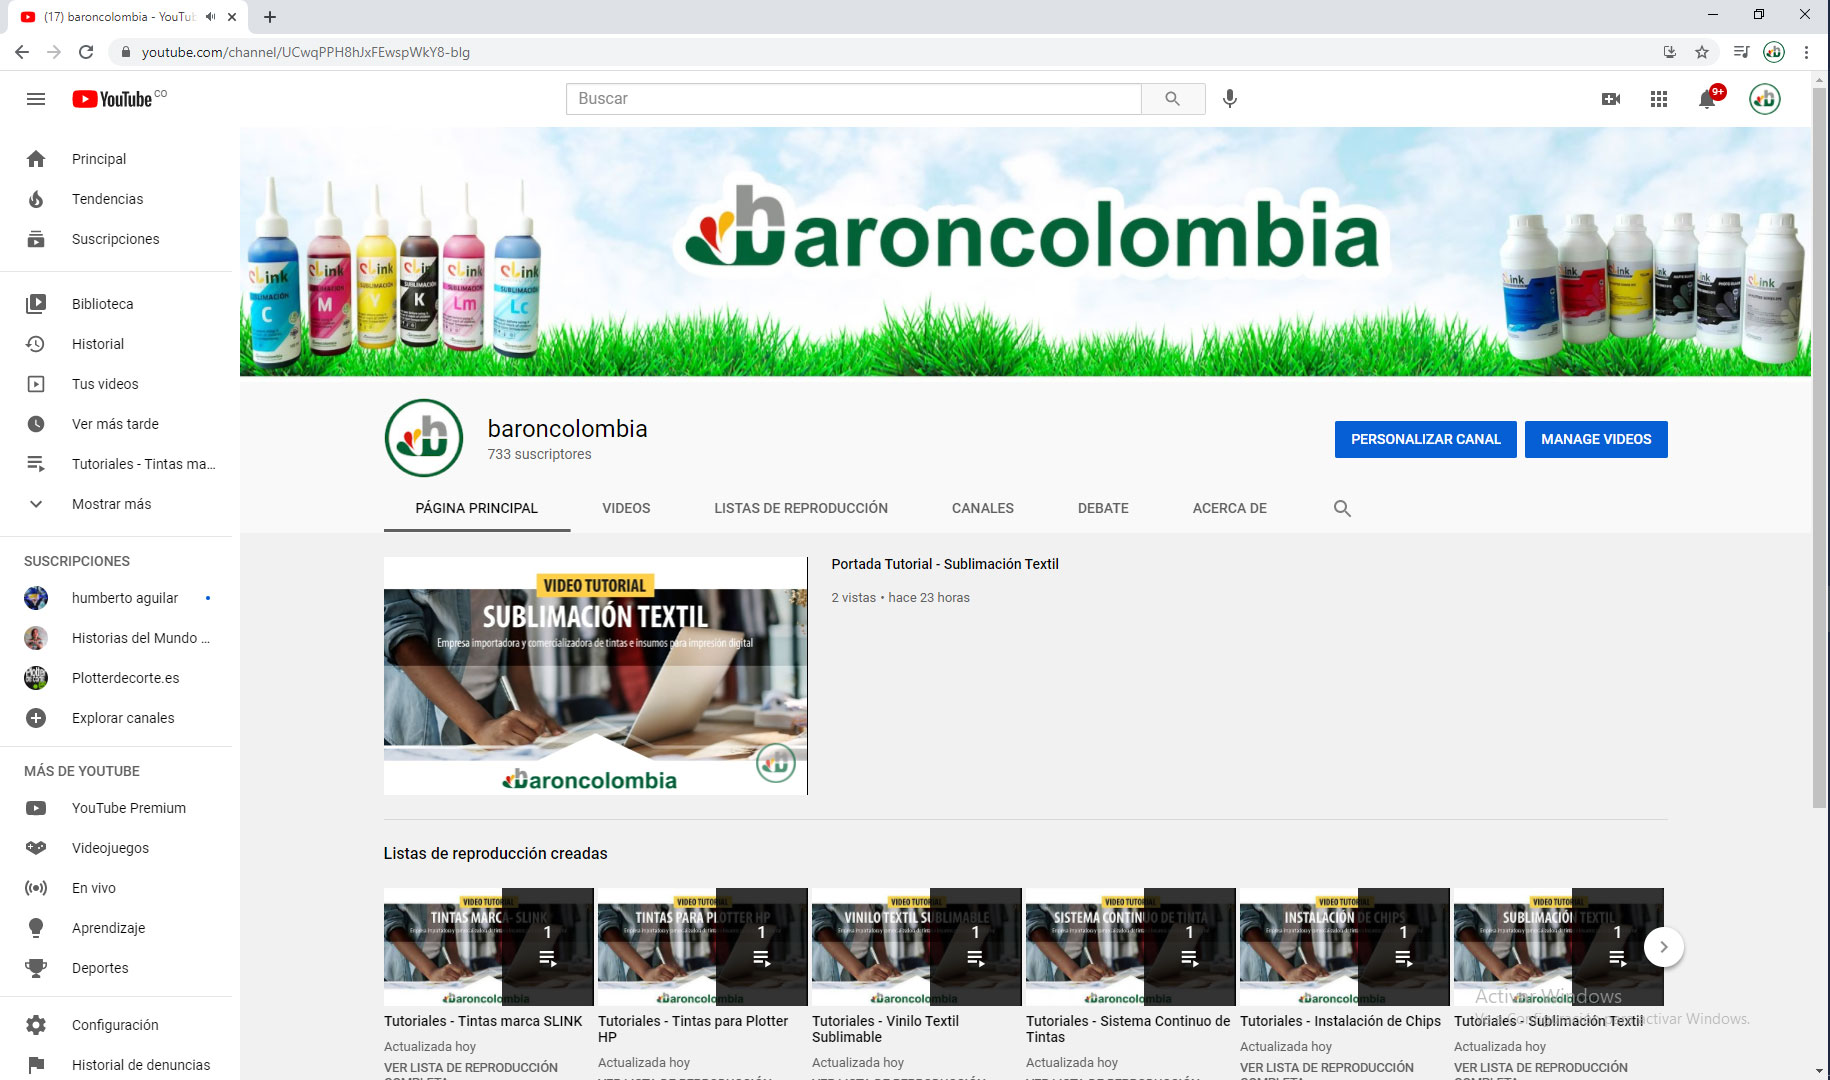Open notifications bell
Image resolution: width=1830 pixels, height=1080 pixels.
pos(1708,99)
